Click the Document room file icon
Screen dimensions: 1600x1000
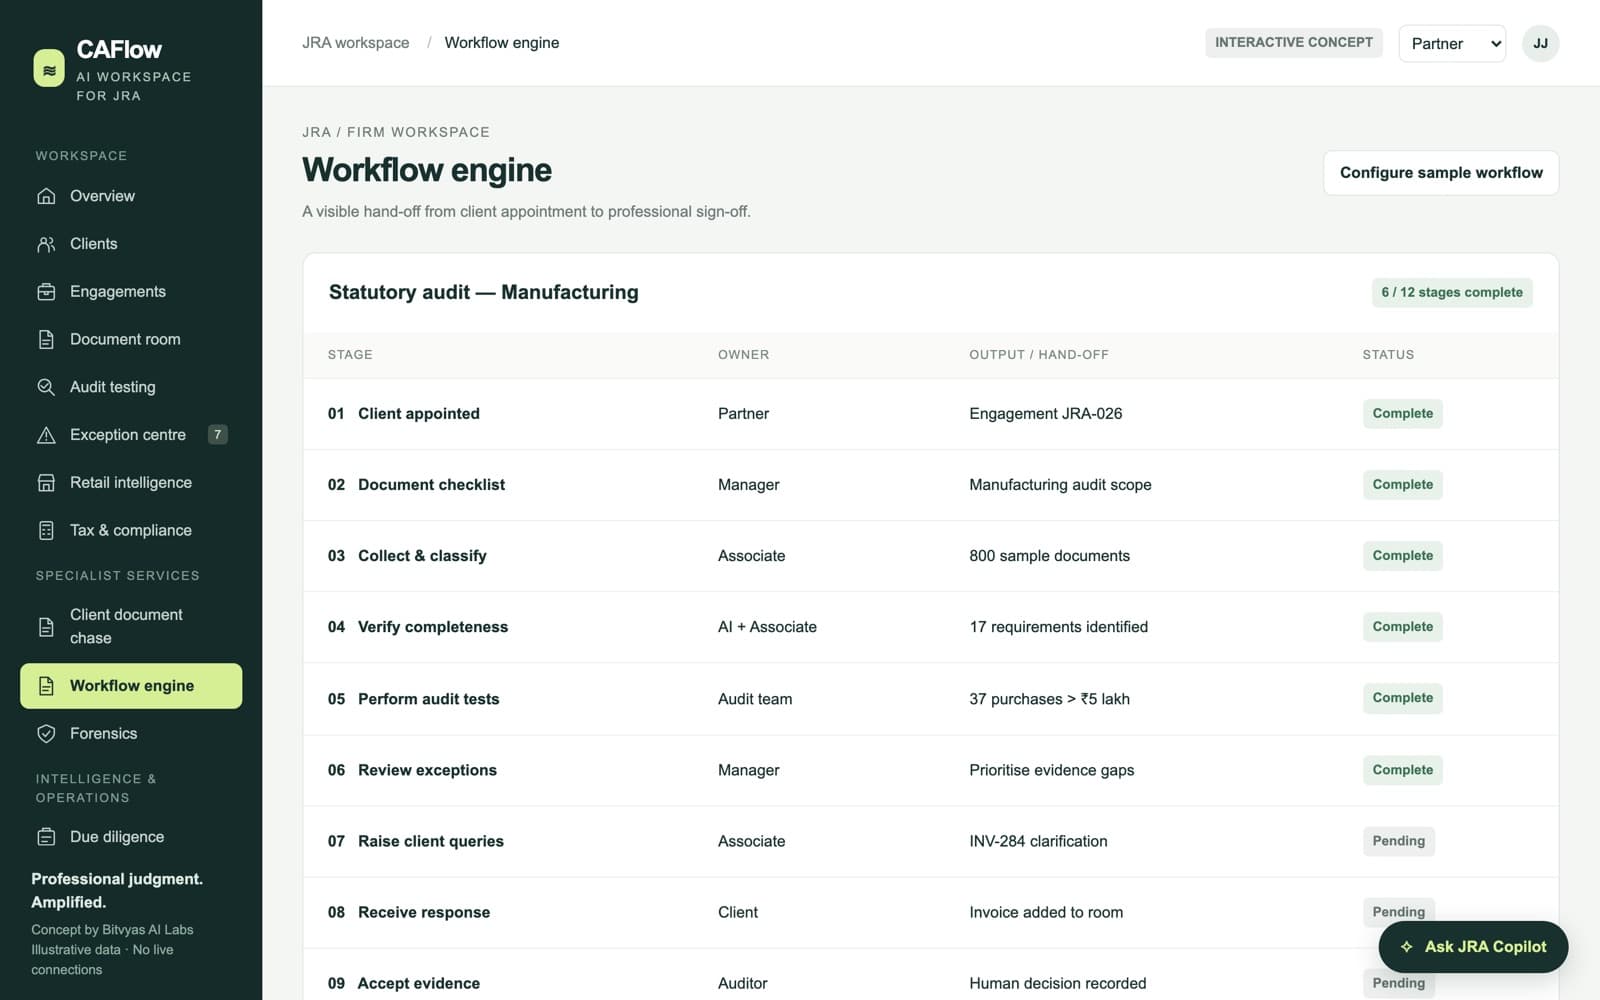coord(46,340)
